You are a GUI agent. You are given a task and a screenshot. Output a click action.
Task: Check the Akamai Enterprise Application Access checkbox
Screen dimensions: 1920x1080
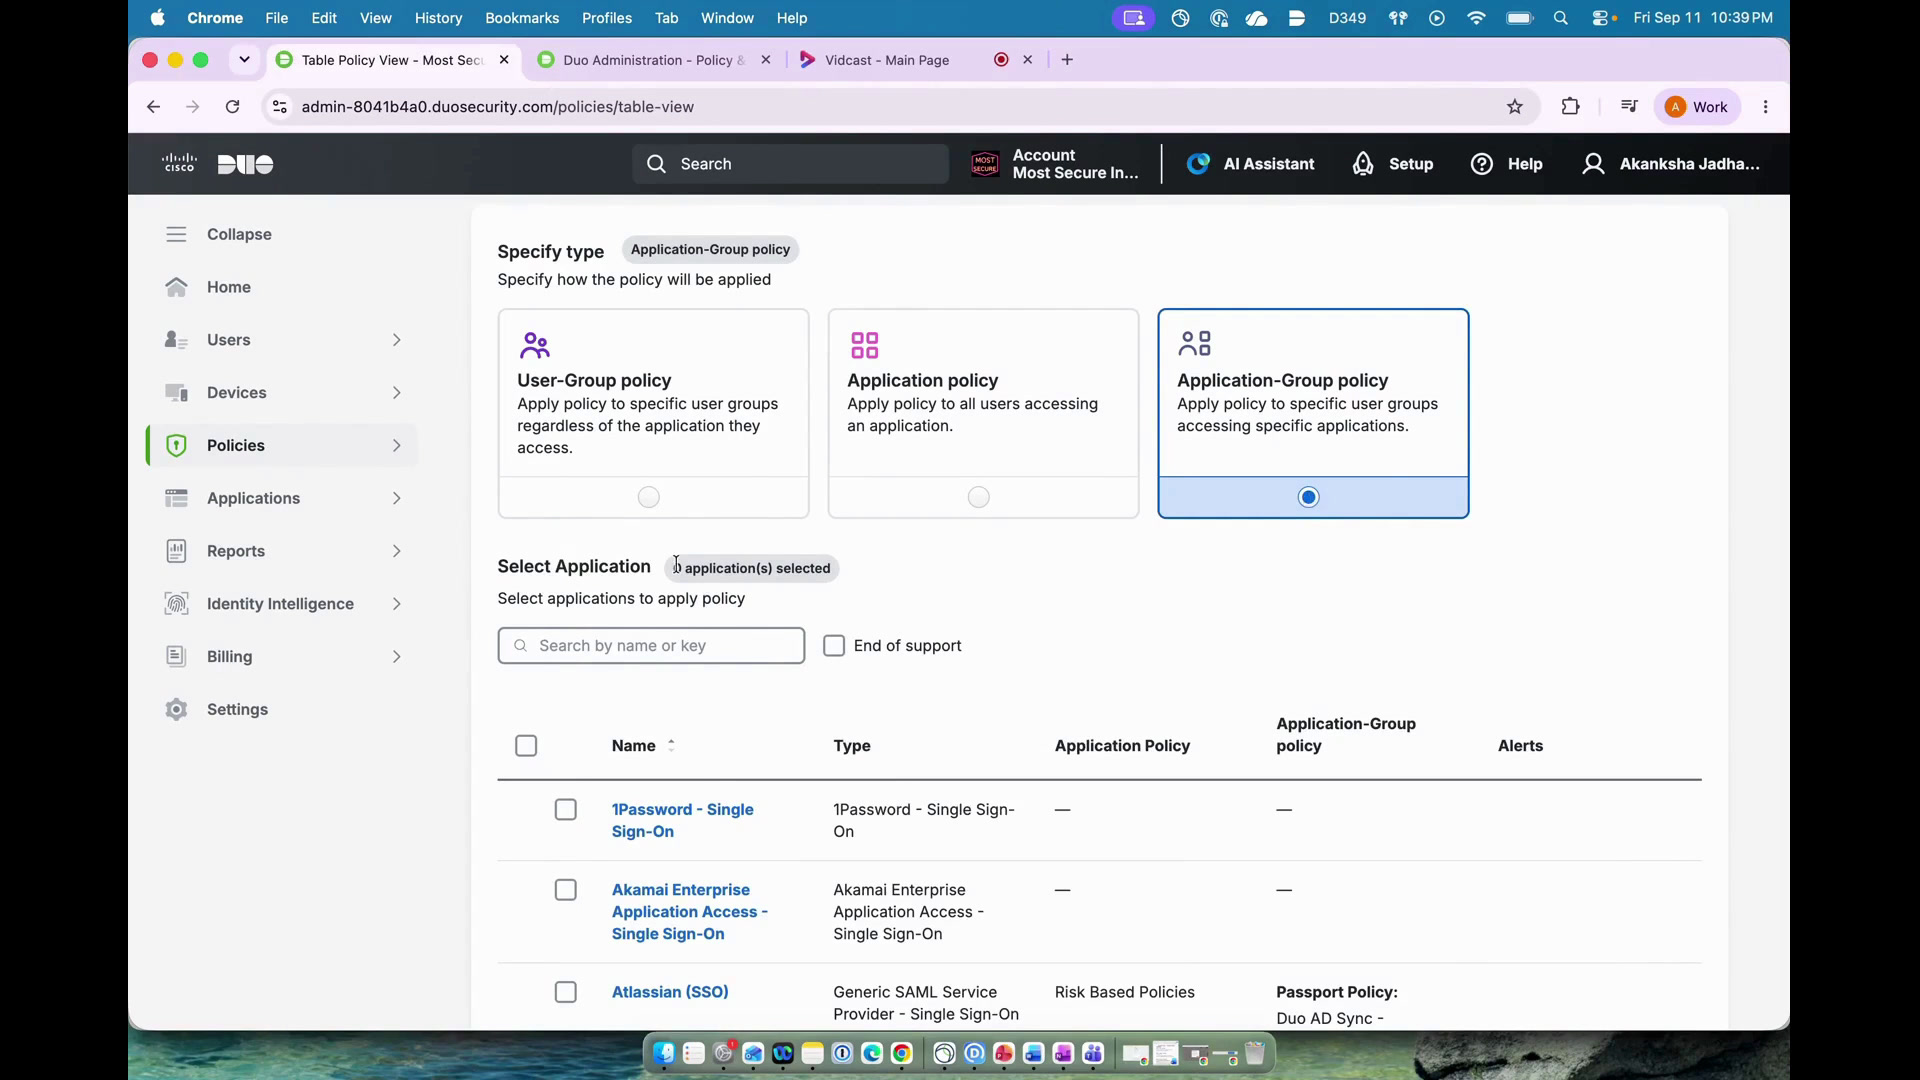pos(566,890)
